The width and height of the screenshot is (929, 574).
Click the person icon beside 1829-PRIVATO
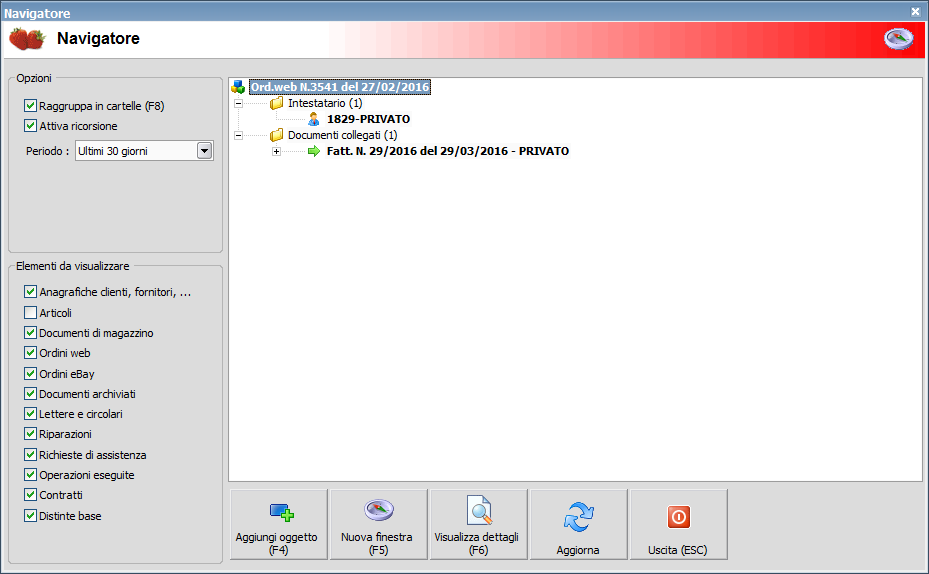[314, 119]
